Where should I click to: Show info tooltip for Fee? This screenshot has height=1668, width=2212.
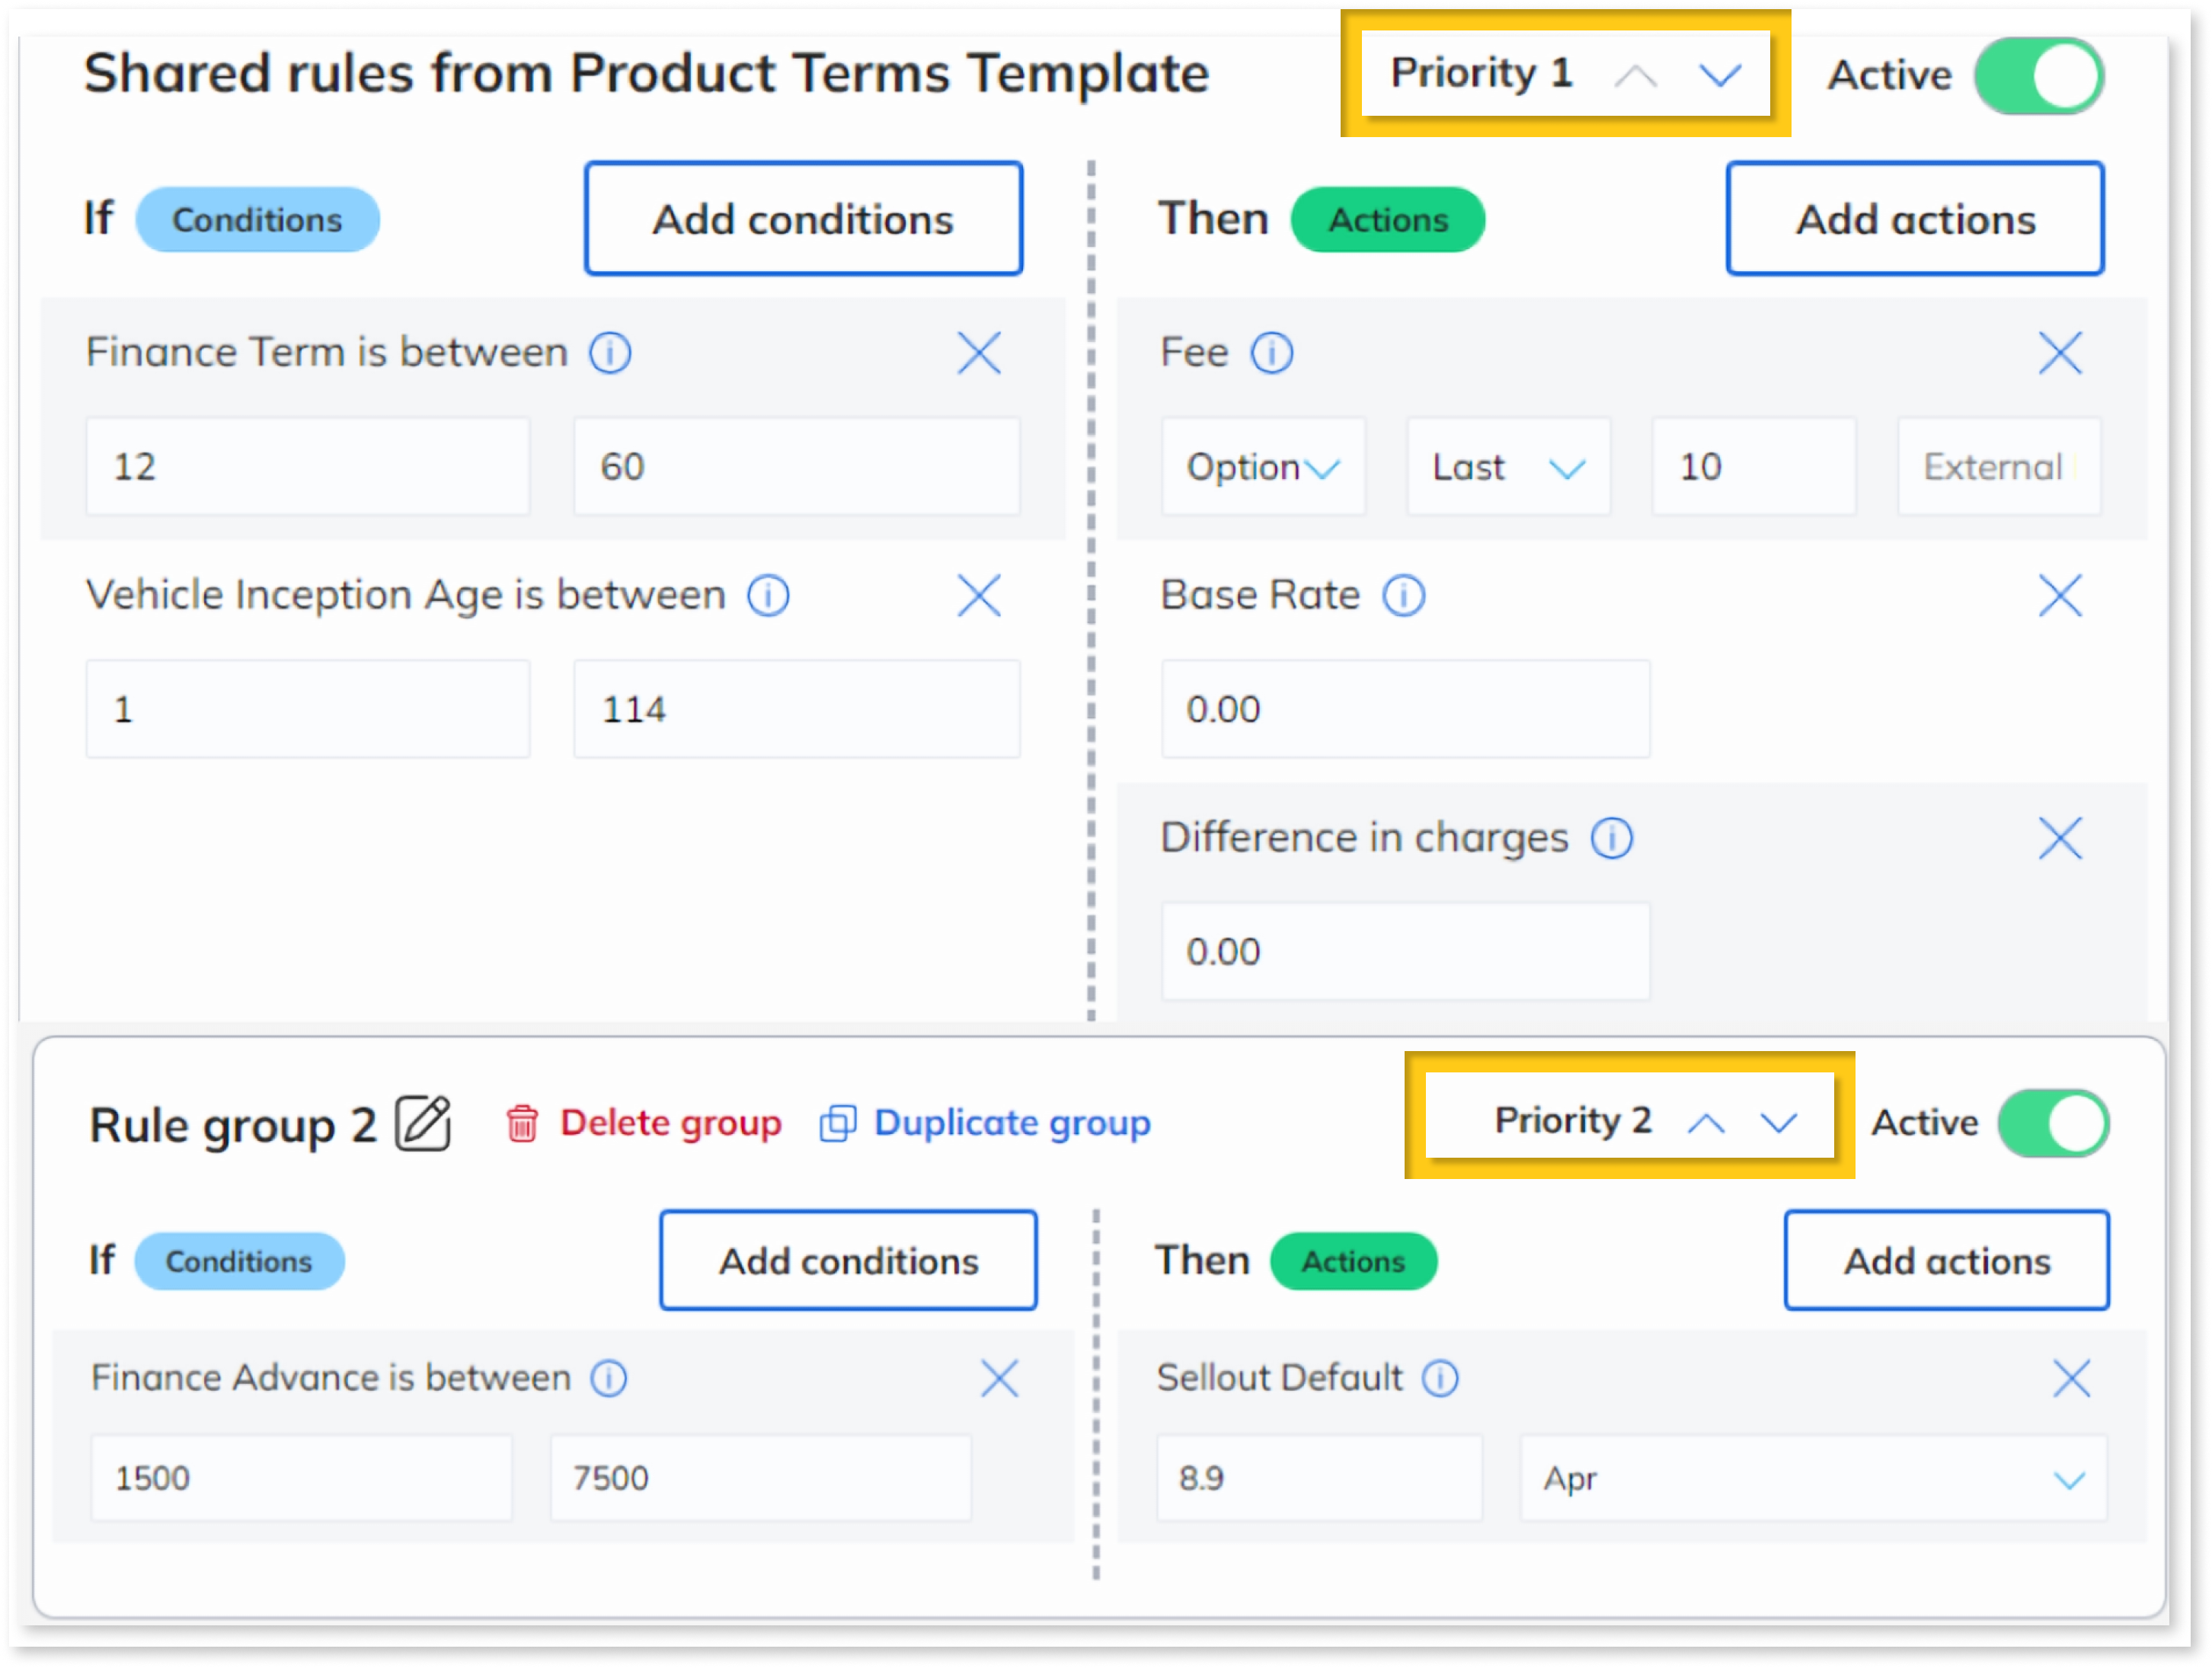[x=1272, y=353]
